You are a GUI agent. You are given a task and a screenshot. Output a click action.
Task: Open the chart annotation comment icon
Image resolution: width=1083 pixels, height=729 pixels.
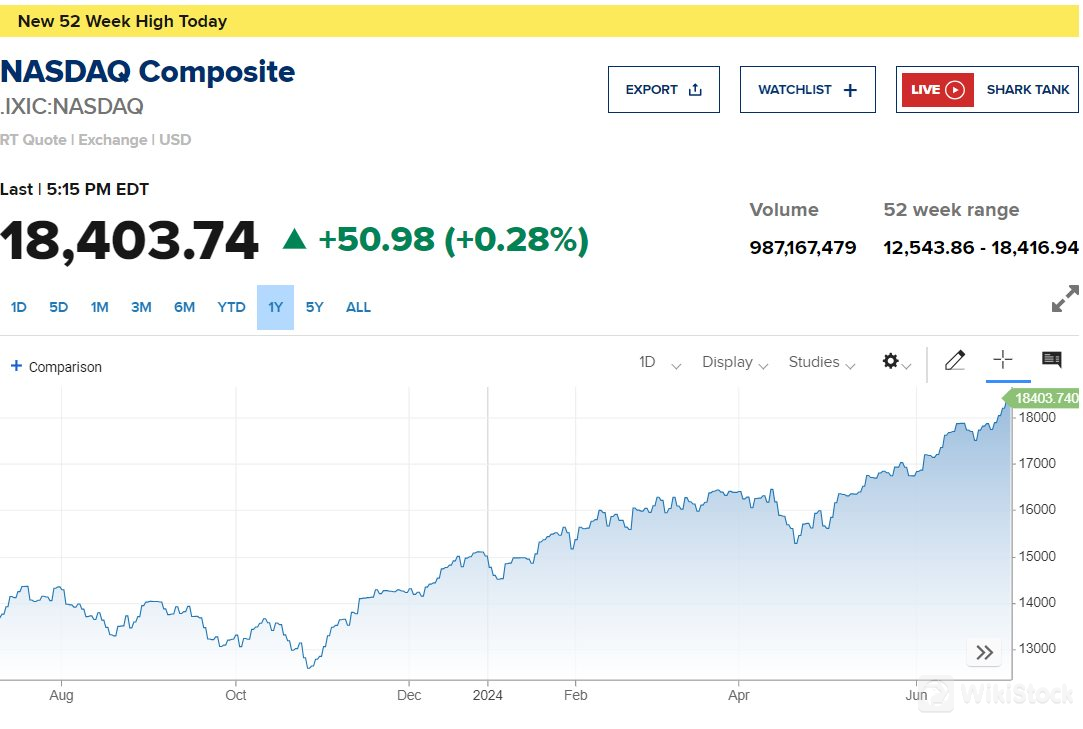pyautogui.click(x=1051, y=360)
